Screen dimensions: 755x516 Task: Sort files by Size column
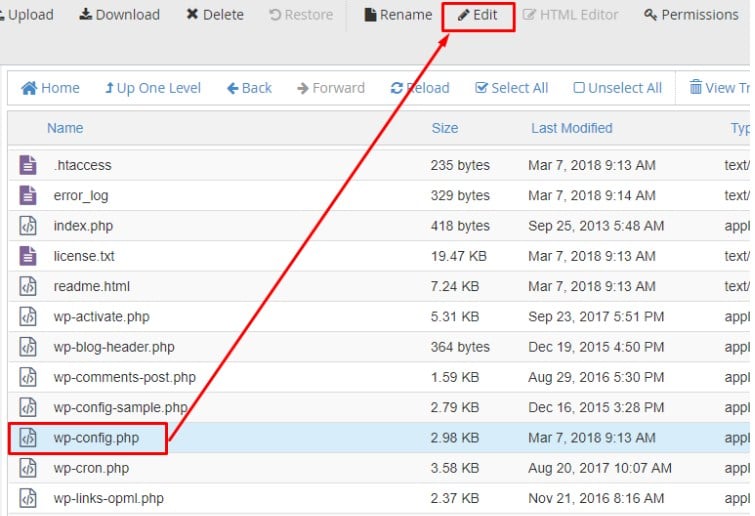coord(444,128)
